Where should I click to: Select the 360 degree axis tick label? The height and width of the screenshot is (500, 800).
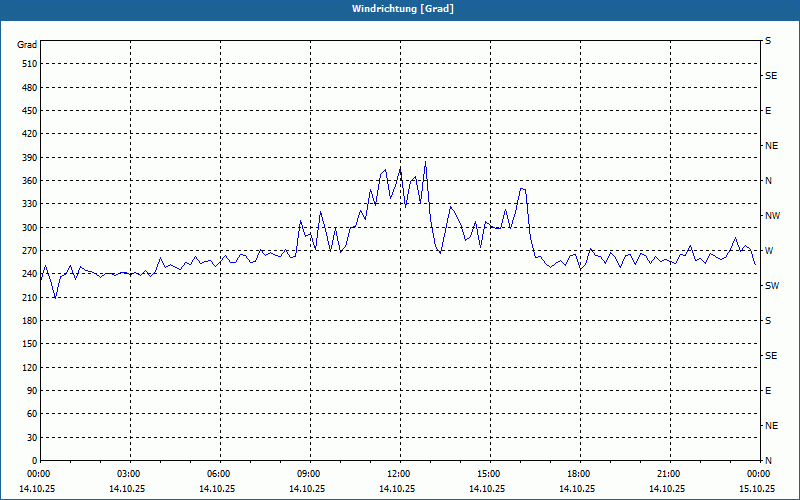[x=30, y=181]
